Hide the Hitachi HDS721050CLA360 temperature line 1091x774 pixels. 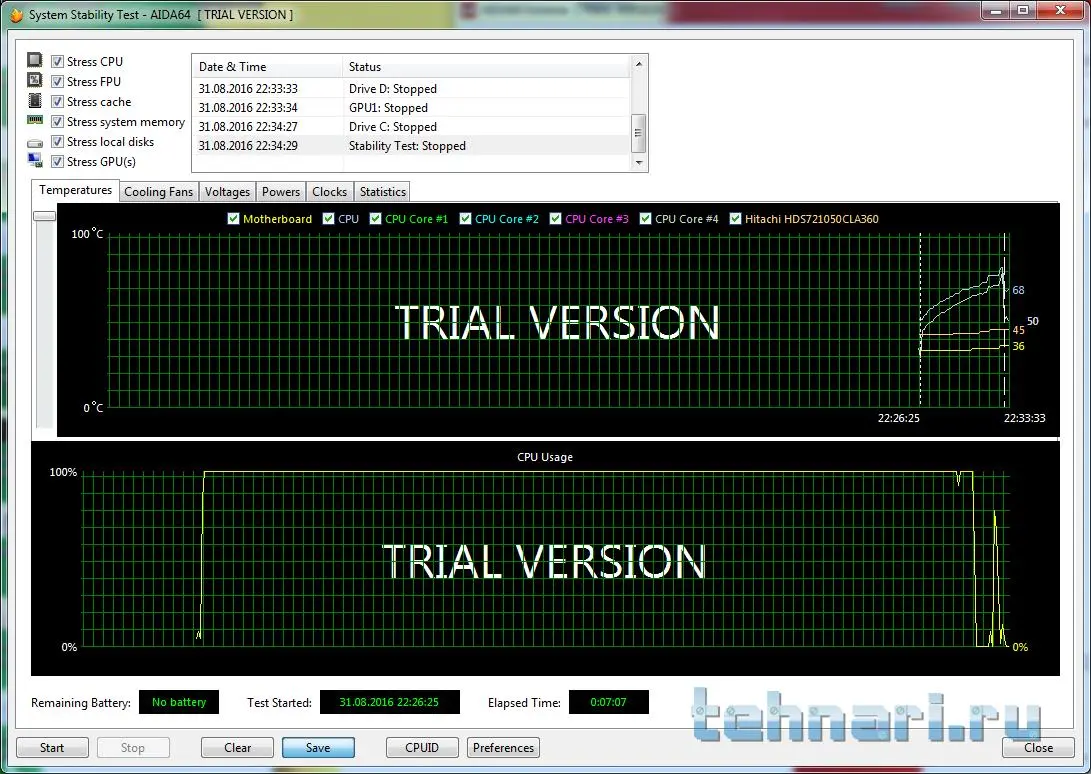coord(735,219)
